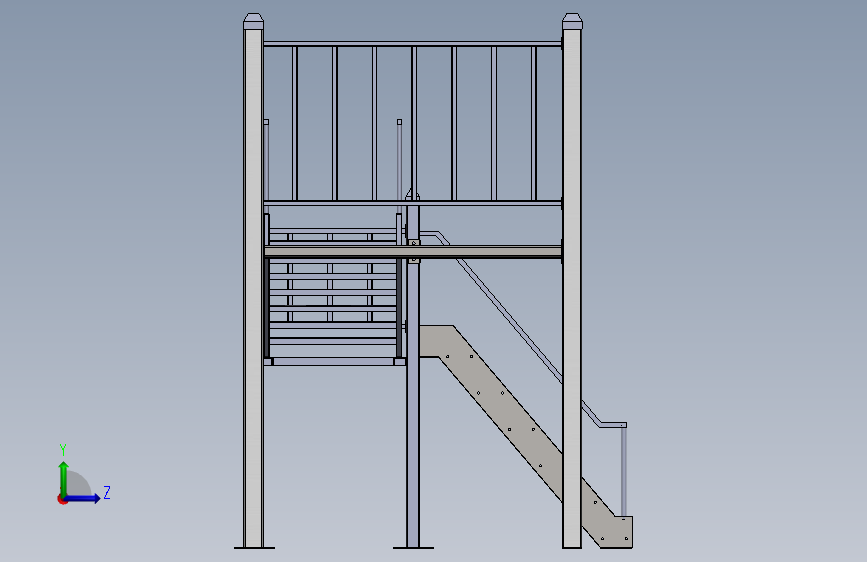The height and width of the screenshot is (562, 867).
Task: Select the tall right corner post of the model
Action: click(x=572, y=288)
